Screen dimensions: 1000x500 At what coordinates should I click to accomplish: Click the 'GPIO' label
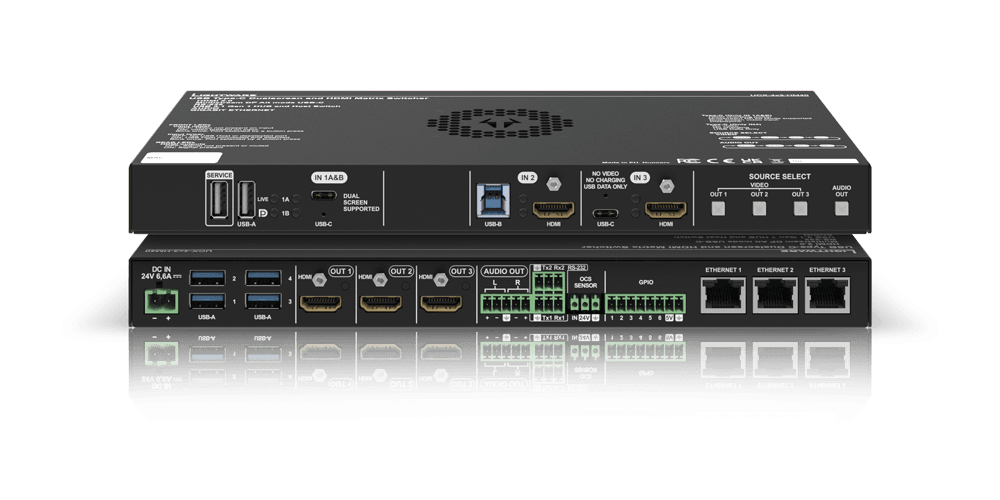(x=646, y=282)
